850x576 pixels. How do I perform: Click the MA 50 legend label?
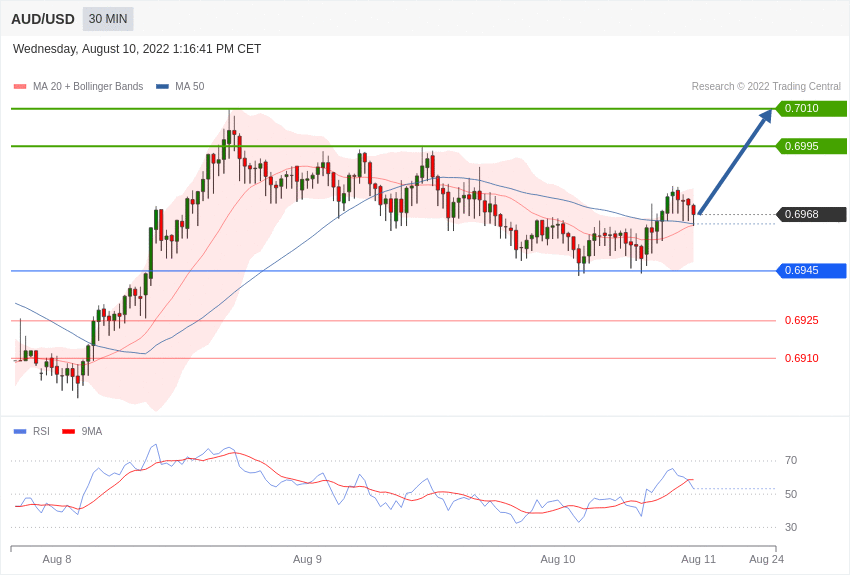click(190, 86)
